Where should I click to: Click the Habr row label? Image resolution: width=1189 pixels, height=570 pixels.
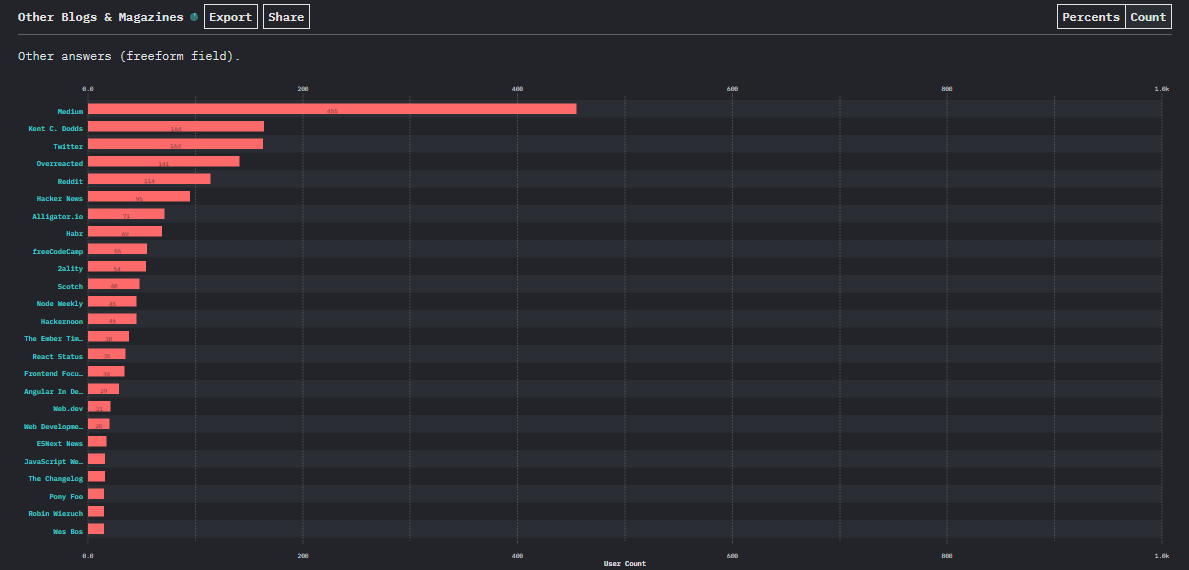pyautogui.click(x=74, y=234)
